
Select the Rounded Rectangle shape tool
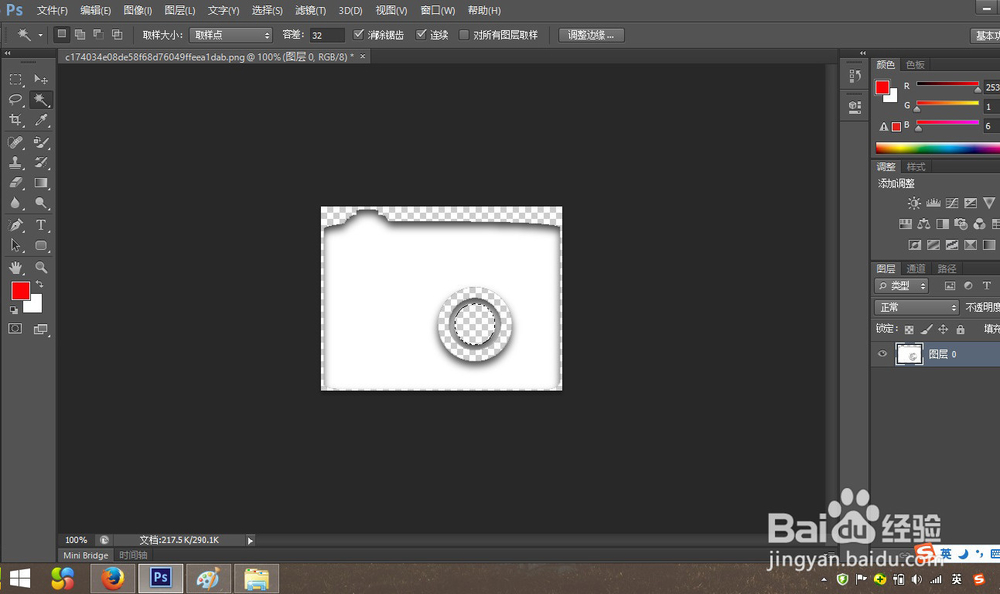tap(41, 245)
